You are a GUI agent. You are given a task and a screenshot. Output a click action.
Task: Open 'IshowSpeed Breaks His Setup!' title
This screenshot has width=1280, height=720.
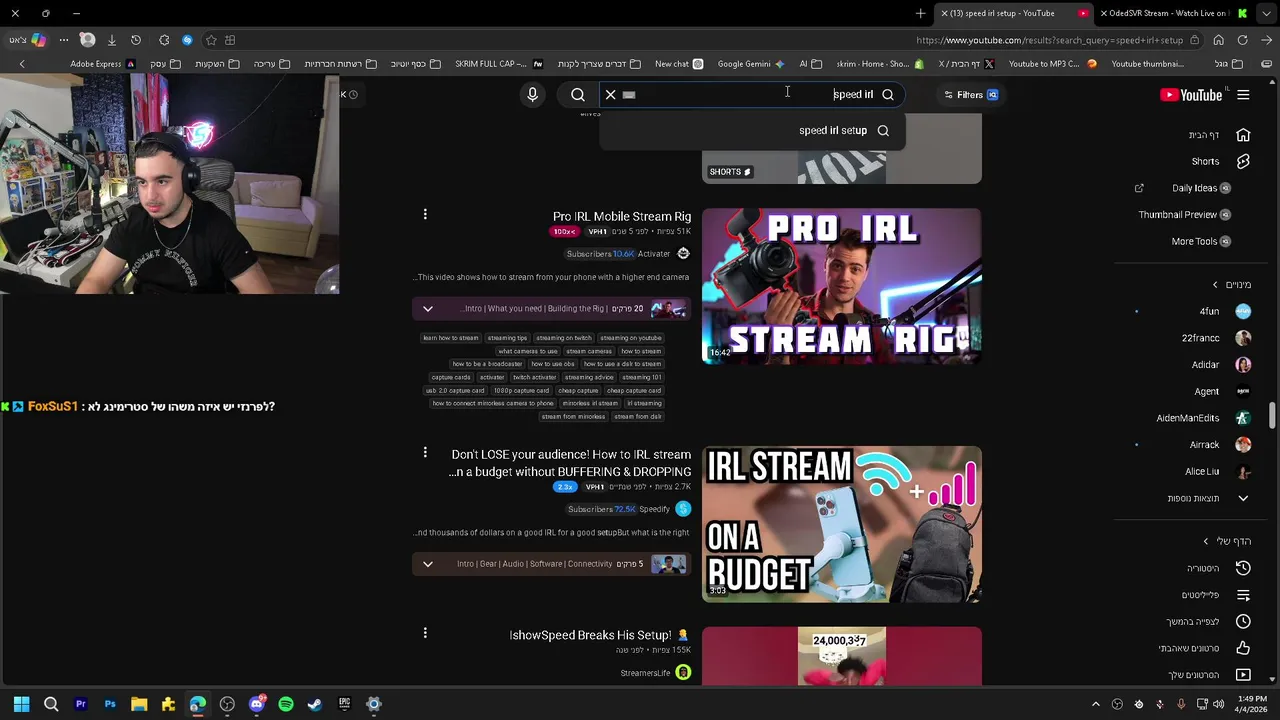tap(599, 636)
